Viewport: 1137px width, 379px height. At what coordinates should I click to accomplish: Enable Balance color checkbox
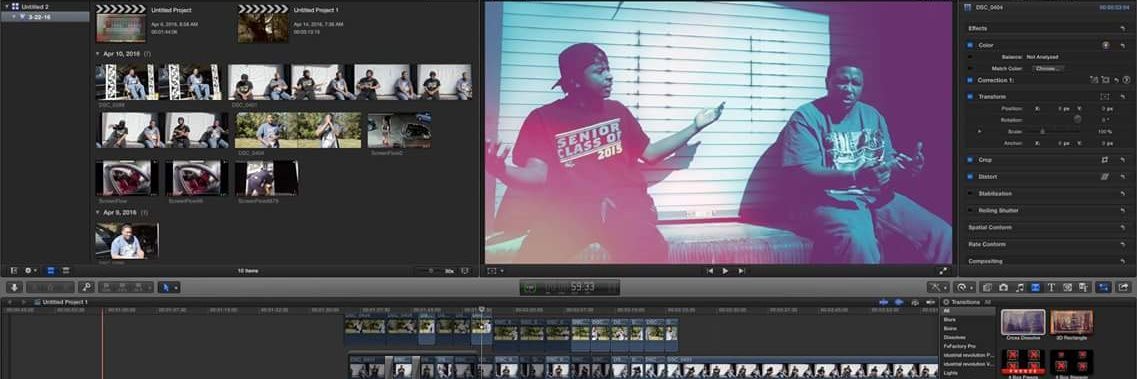[970, 57]
